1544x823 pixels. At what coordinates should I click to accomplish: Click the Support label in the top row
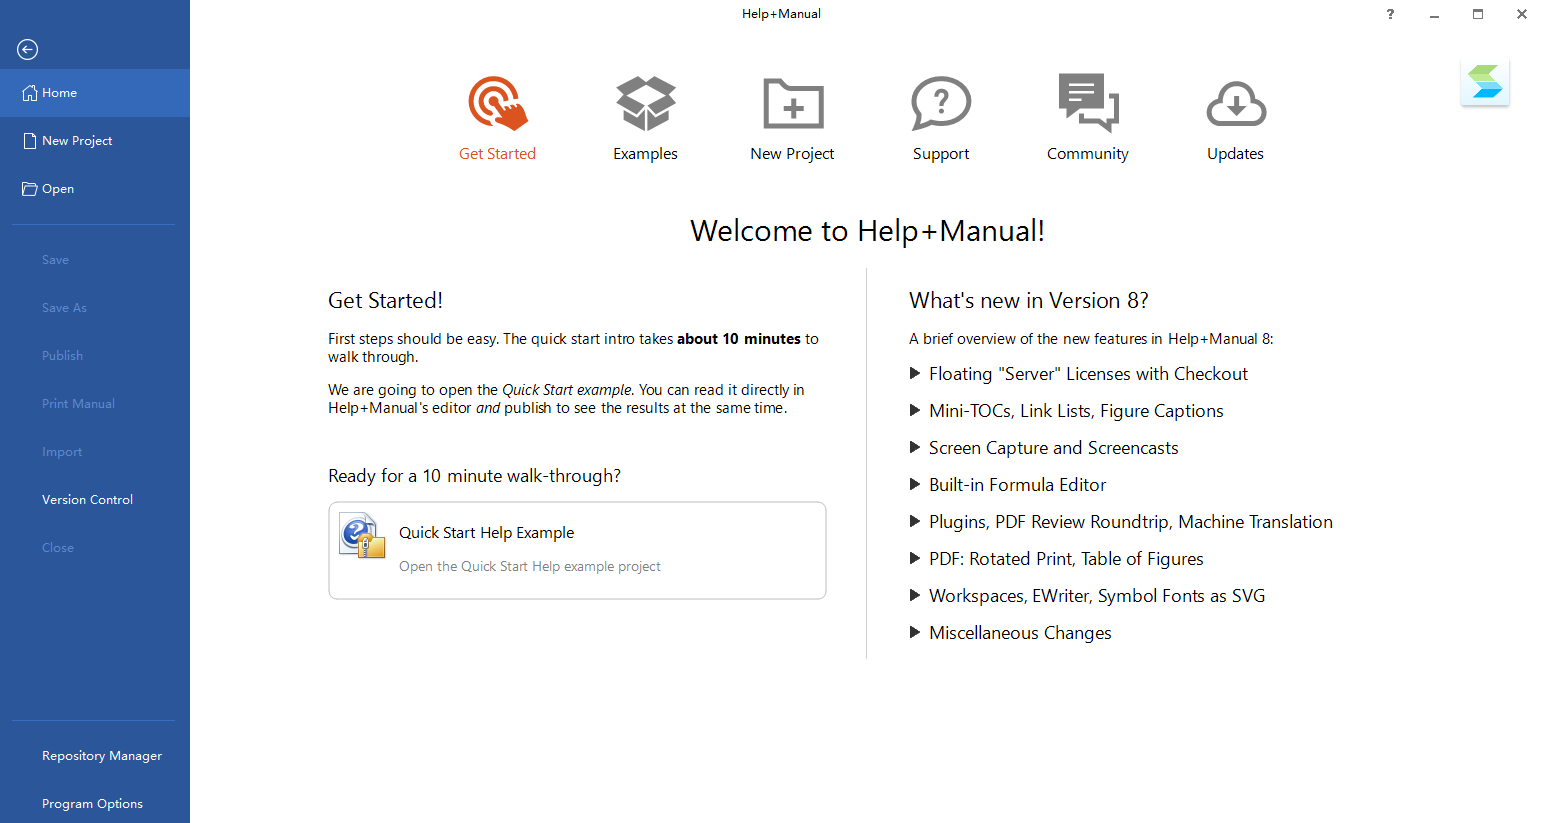pos(941,154)
